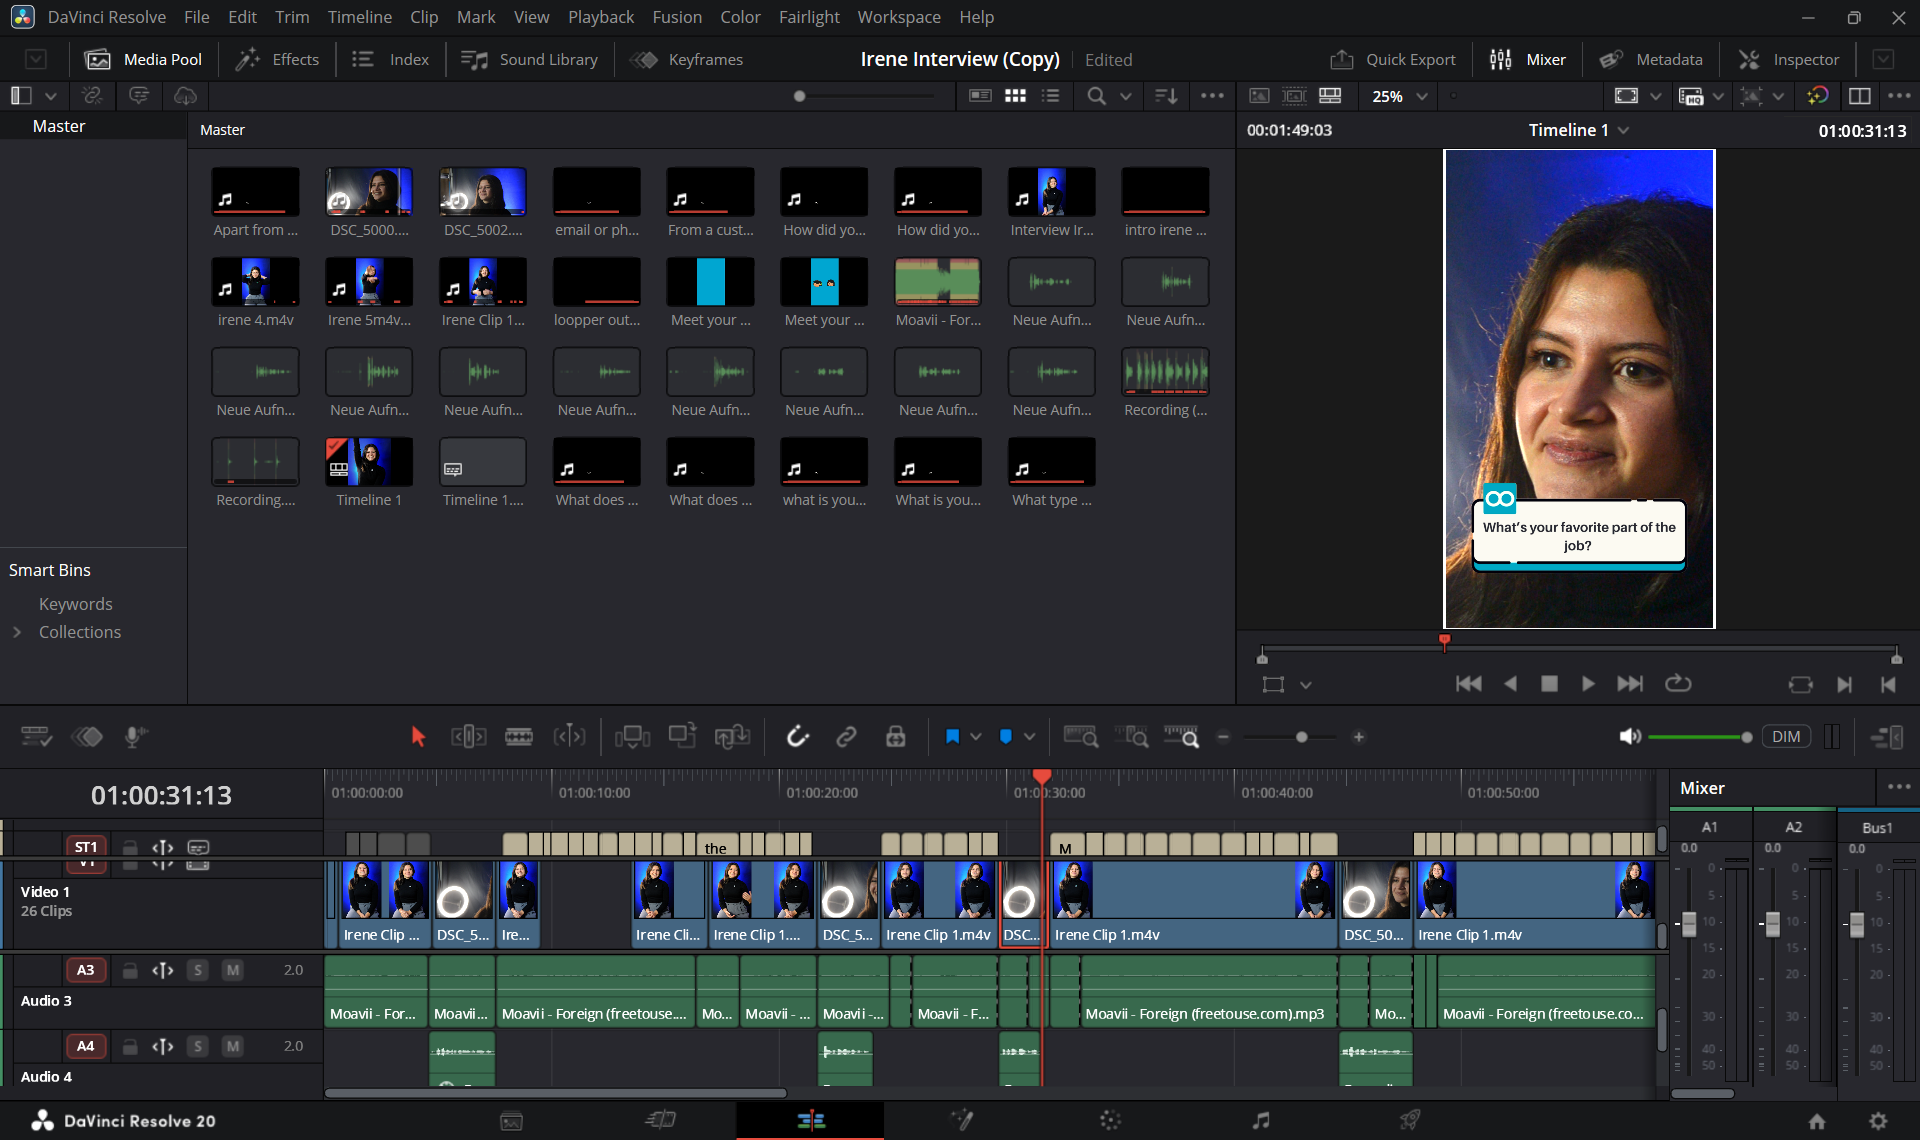Open the Fairlight menu
The image size is (1920, 1140).
point(809,17)
